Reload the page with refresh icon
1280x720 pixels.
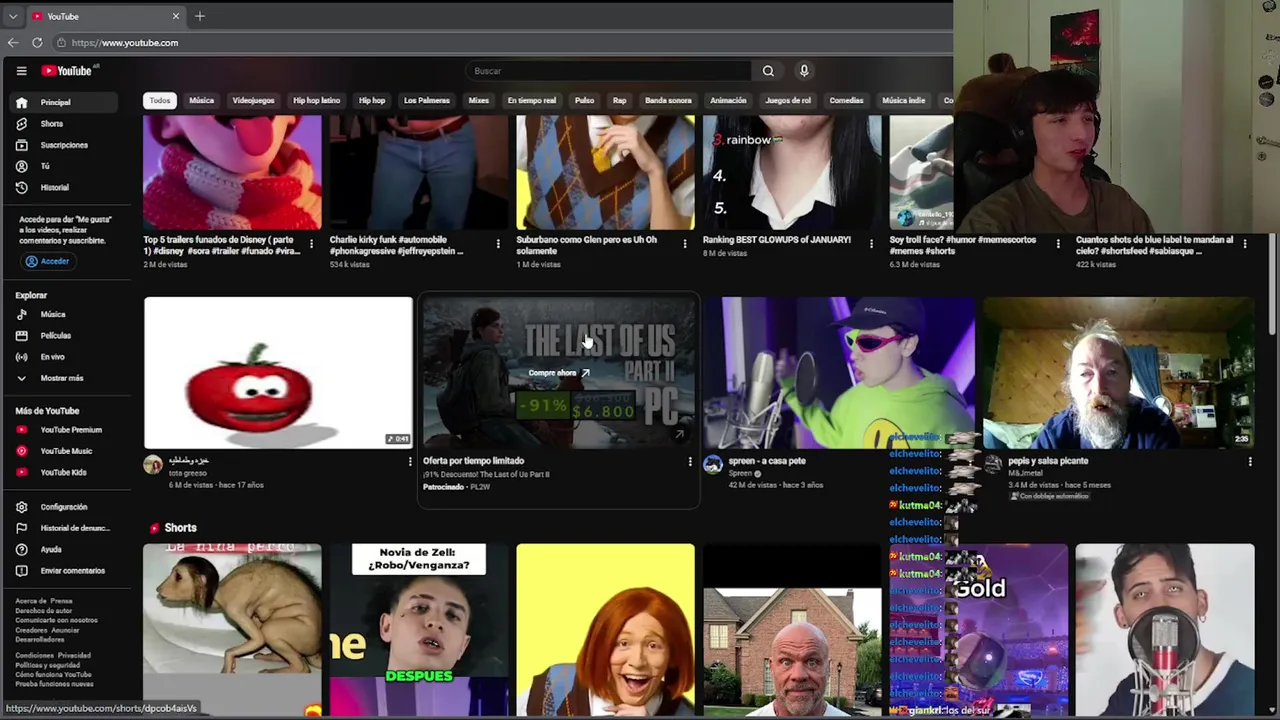coord(37,43)
